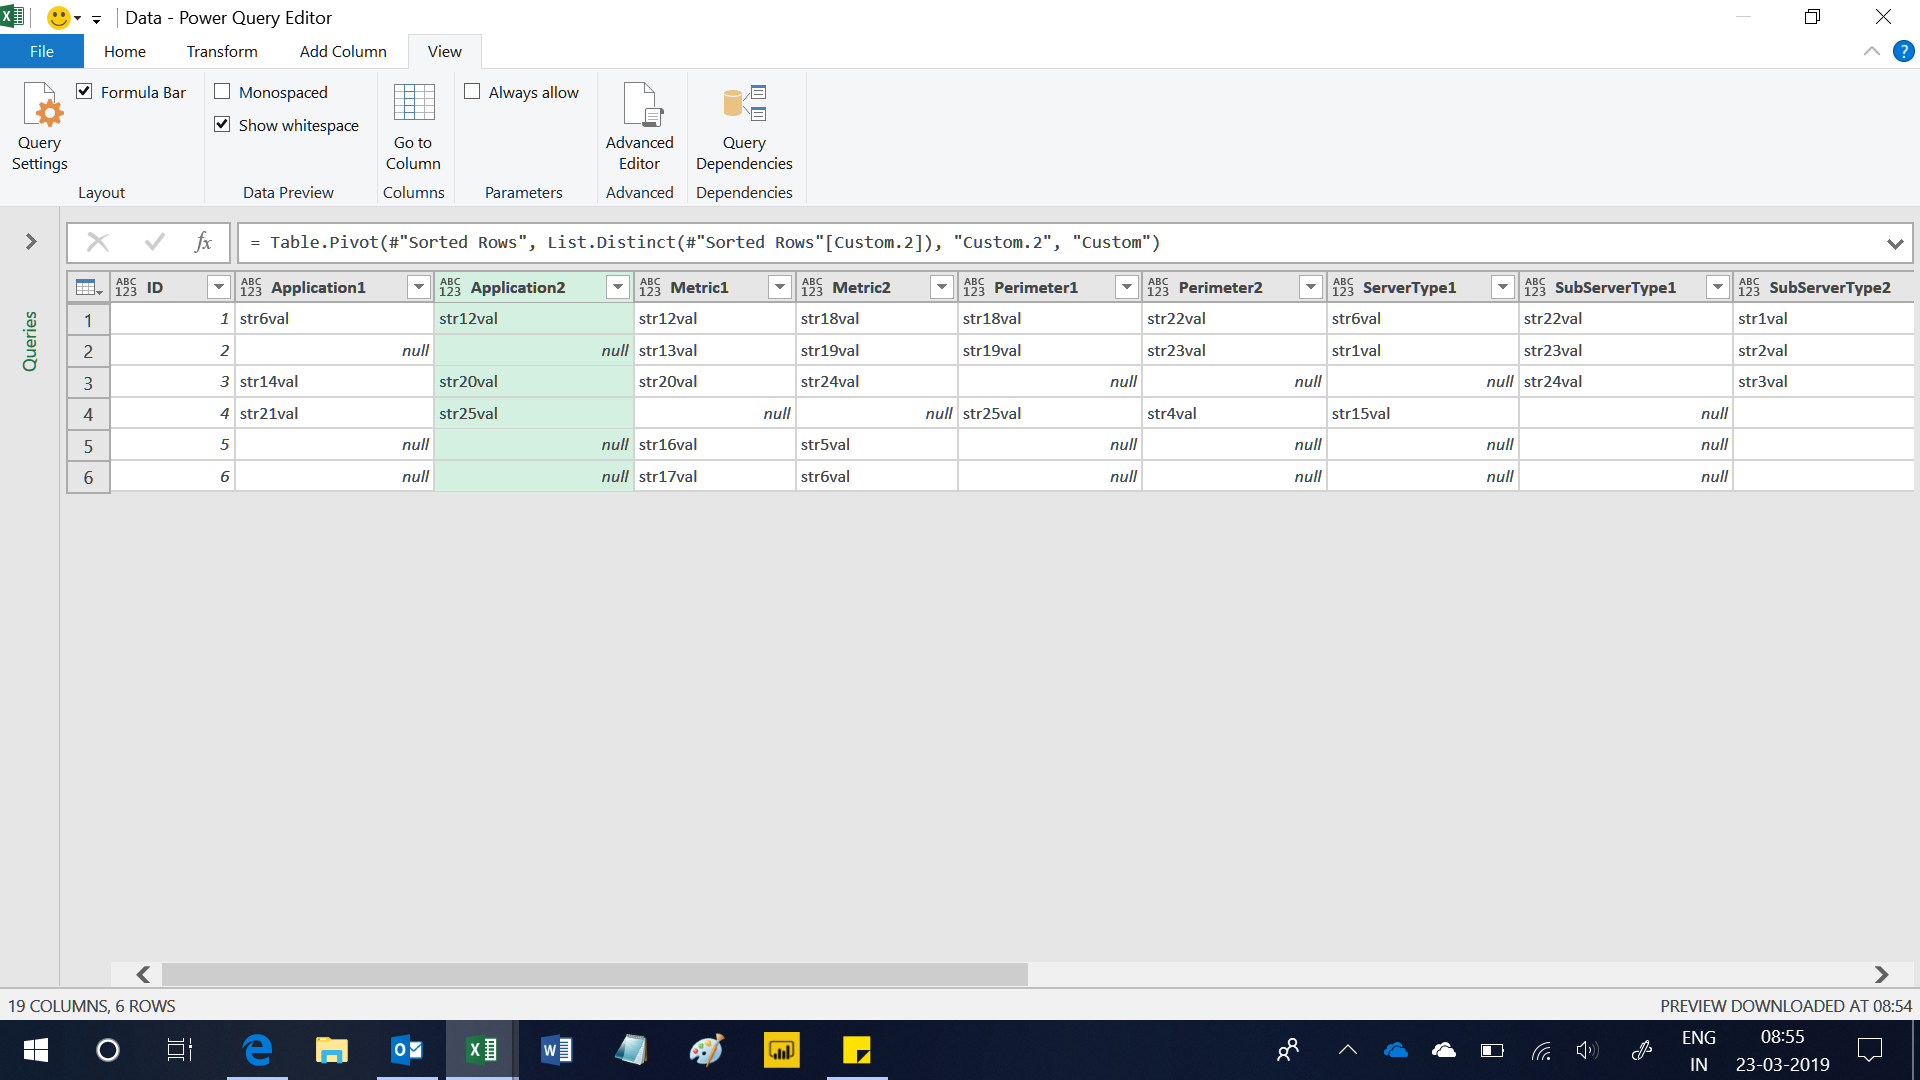Viewport: 1920px width, 1080px height.
Task: Open the ID column filter dropdown
Action: tap(218, 288)
